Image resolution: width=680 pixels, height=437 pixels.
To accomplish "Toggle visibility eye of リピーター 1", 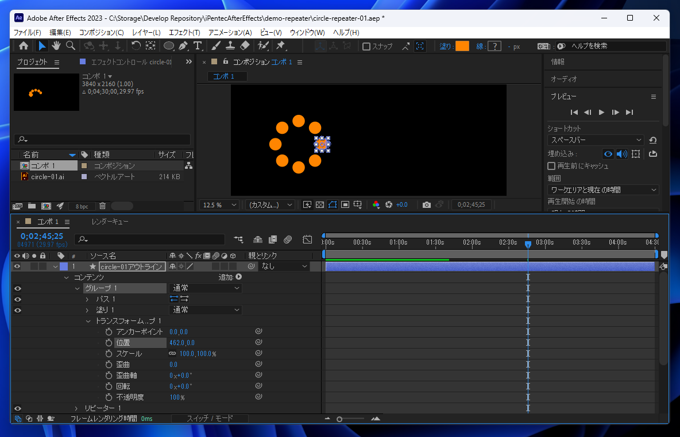I will click(x=17, y=408).
